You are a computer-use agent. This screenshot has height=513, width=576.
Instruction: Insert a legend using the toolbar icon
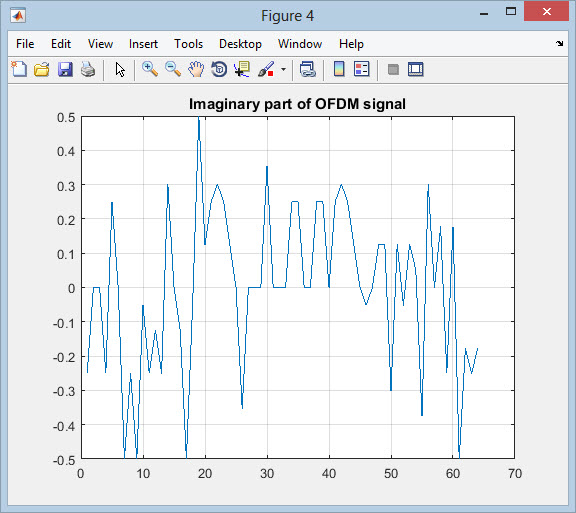[x=361, y=69]
